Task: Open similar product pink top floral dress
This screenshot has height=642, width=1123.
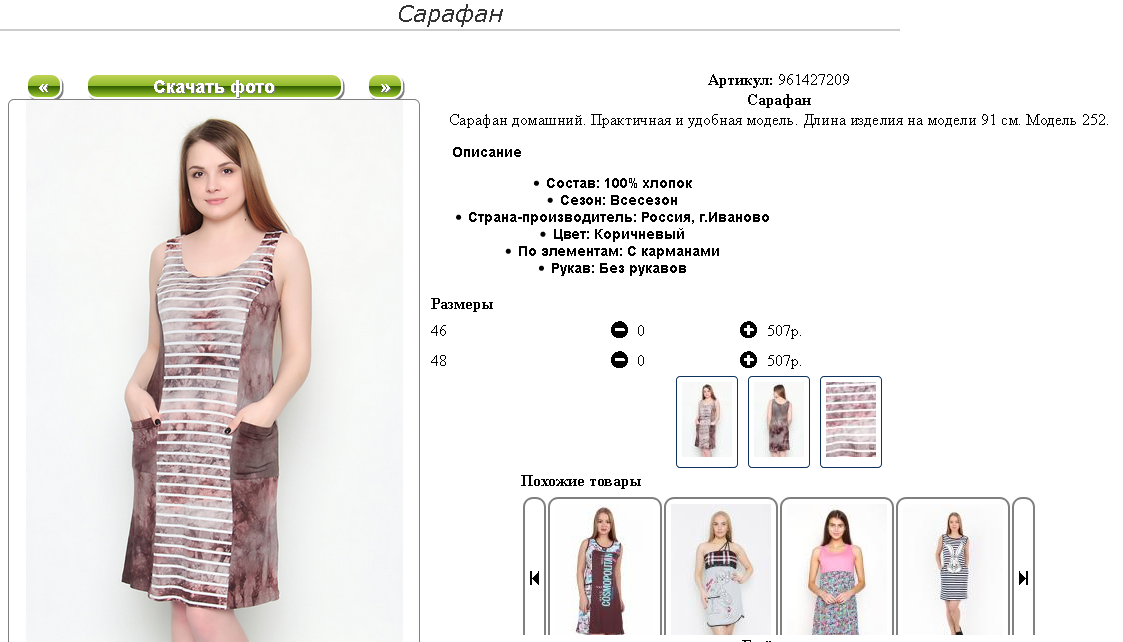Action: [x=837, y=568]
